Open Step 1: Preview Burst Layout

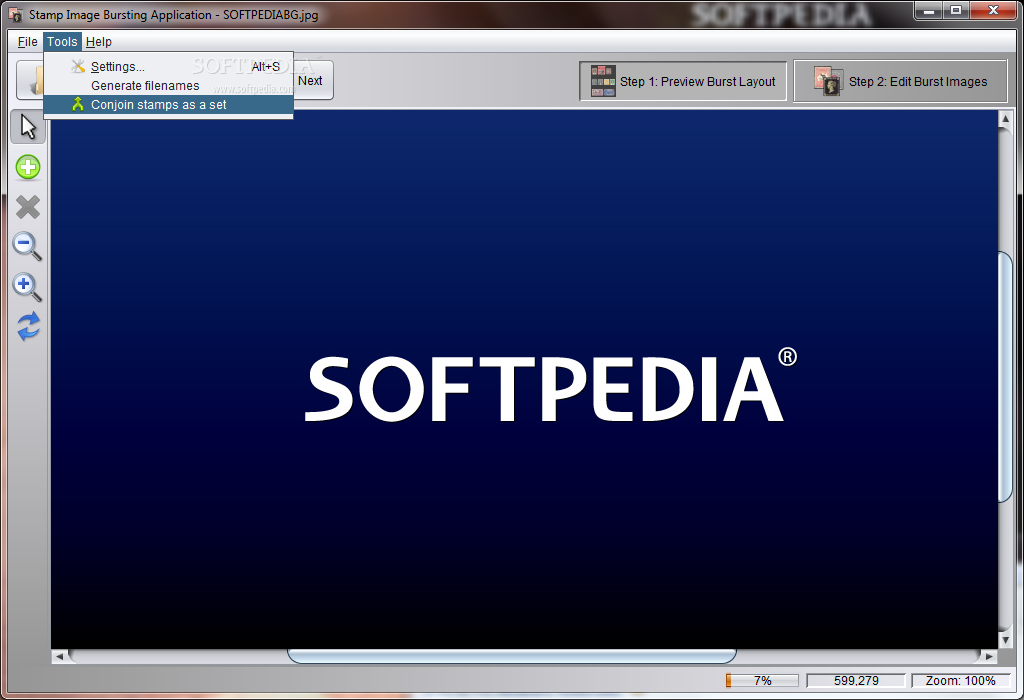[x=683, y=81]
